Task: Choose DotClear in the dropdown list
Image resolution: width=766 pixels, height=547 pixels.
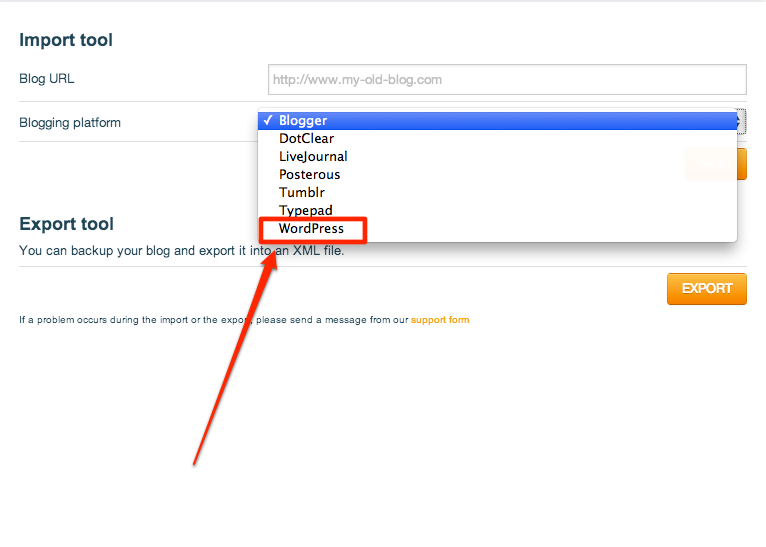Action: point(306,139)
